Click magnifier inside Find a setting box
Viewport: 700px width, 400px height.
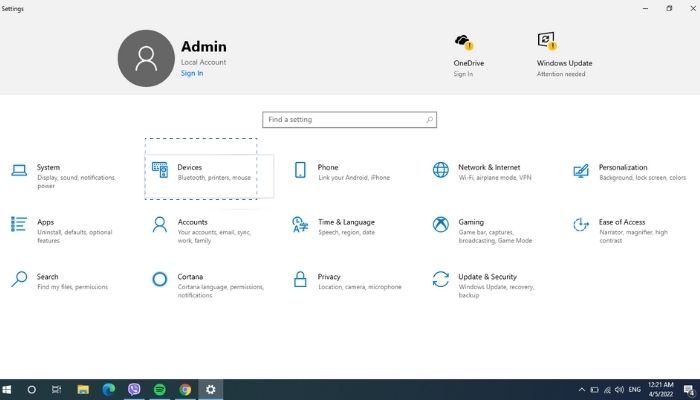click(429, 120)
